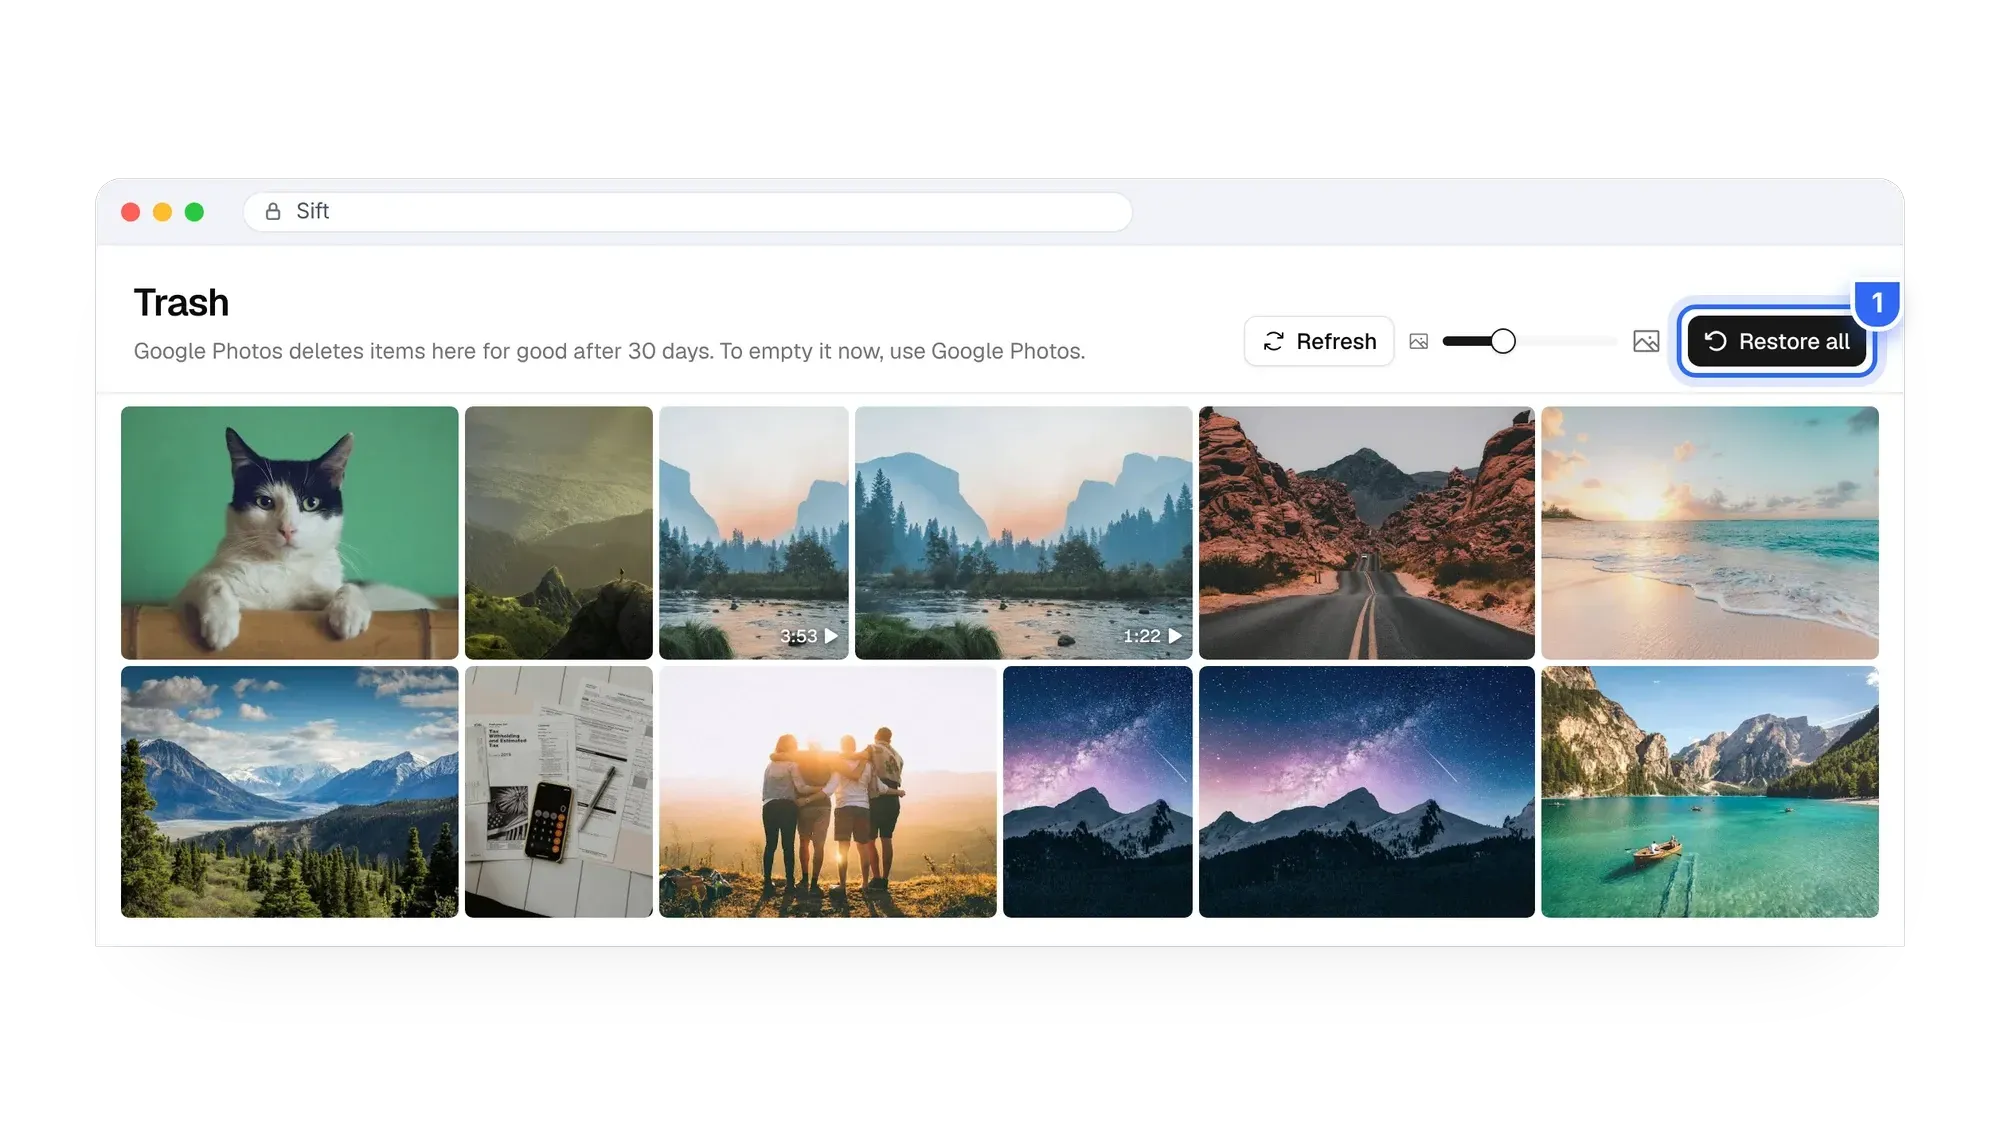Click the thumbnail size slider handle
The image size is (2000, 1125).
click(x=1502, y=341)
